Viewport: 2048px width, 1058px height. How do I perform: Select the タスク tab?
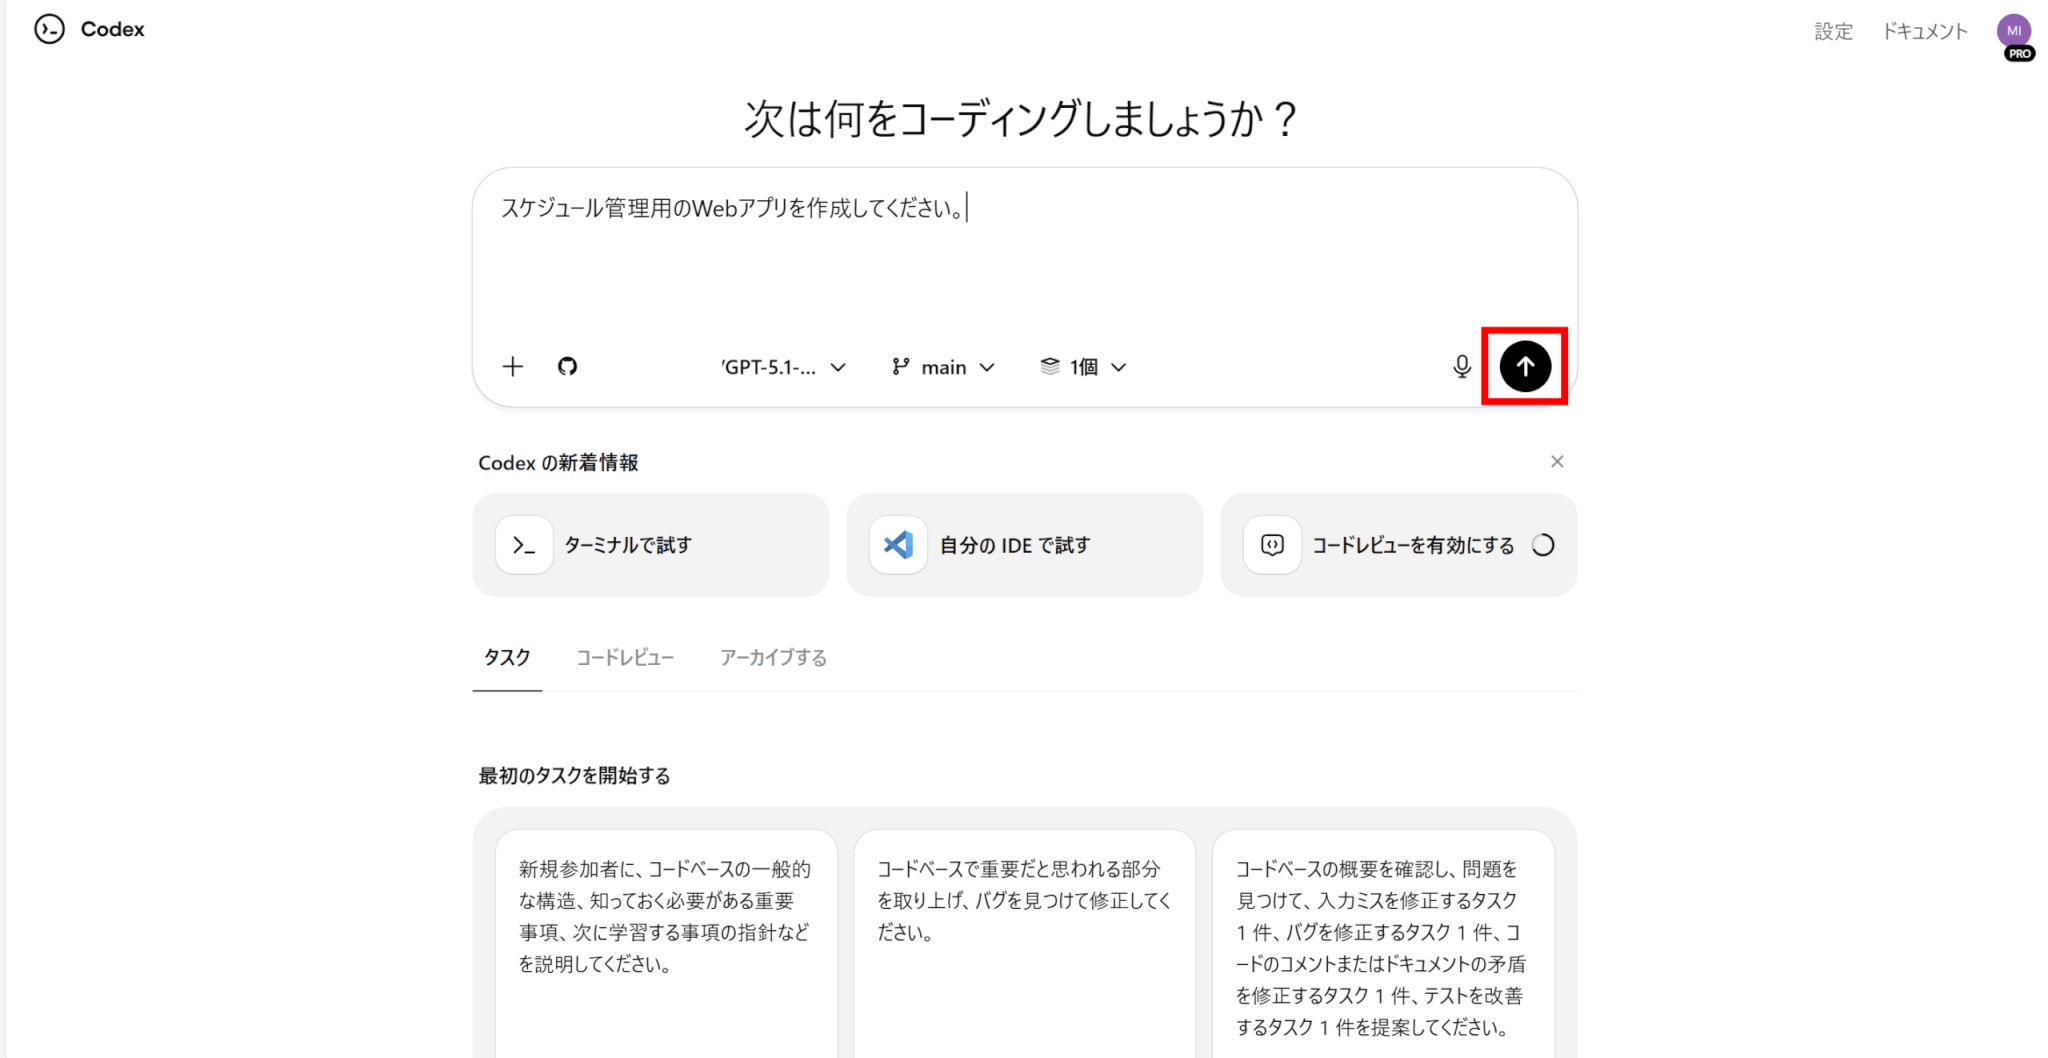[x=507, y=658]
